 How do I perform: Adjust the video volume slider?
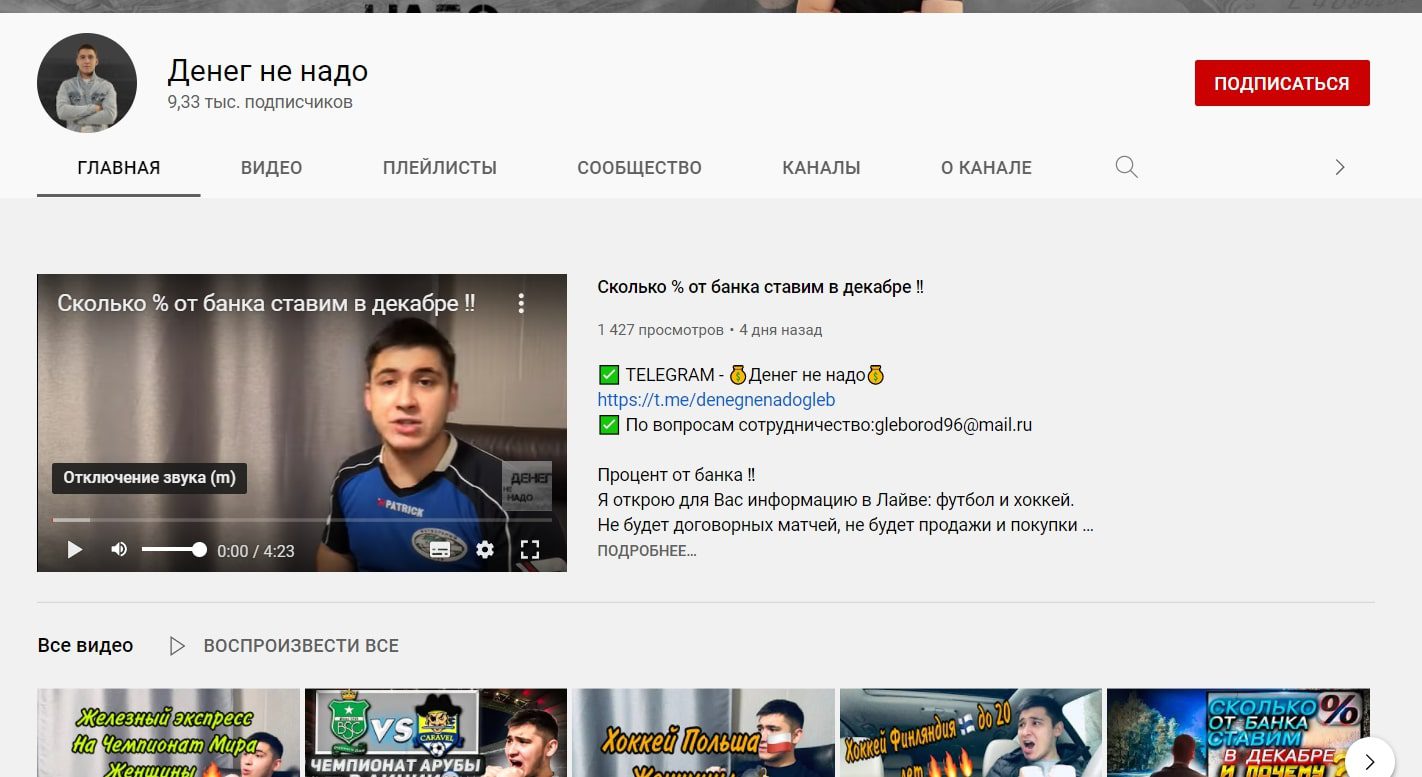173,549
